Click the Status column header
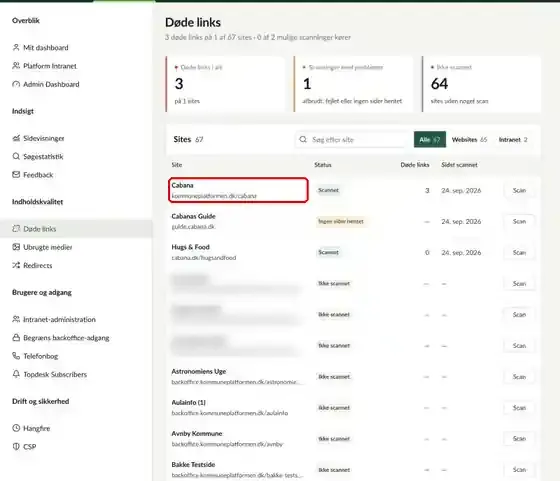The width and height of the screenshot is (560, 481). click(x=323, y=165)
